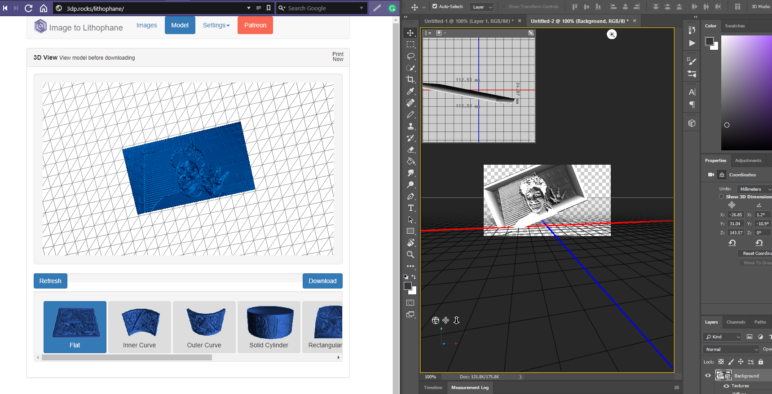Swap foreground and background colors
The width and height of the screenshot is (772, 394).
click(414, 277)
